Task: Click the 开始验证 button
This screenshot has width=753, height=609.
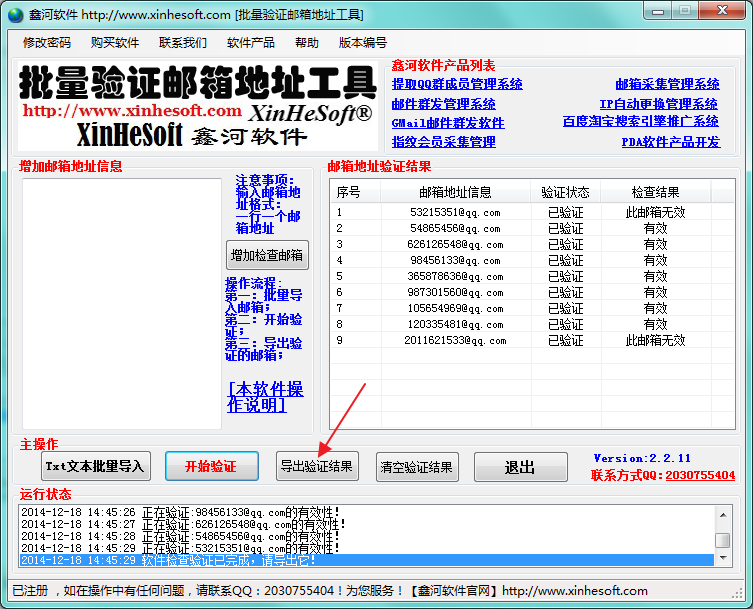Action: pos(211,466)
